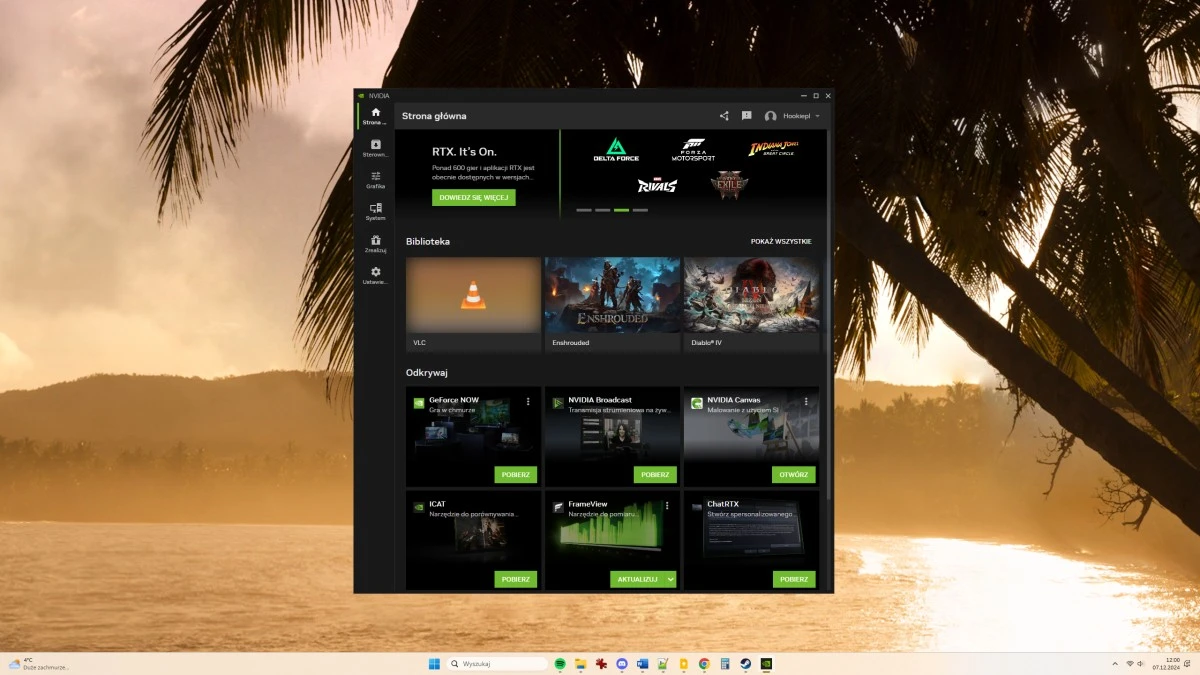Launch Steam from the taskbar
The height and width of the screenshot is (675, 1200).
point(746,664)
